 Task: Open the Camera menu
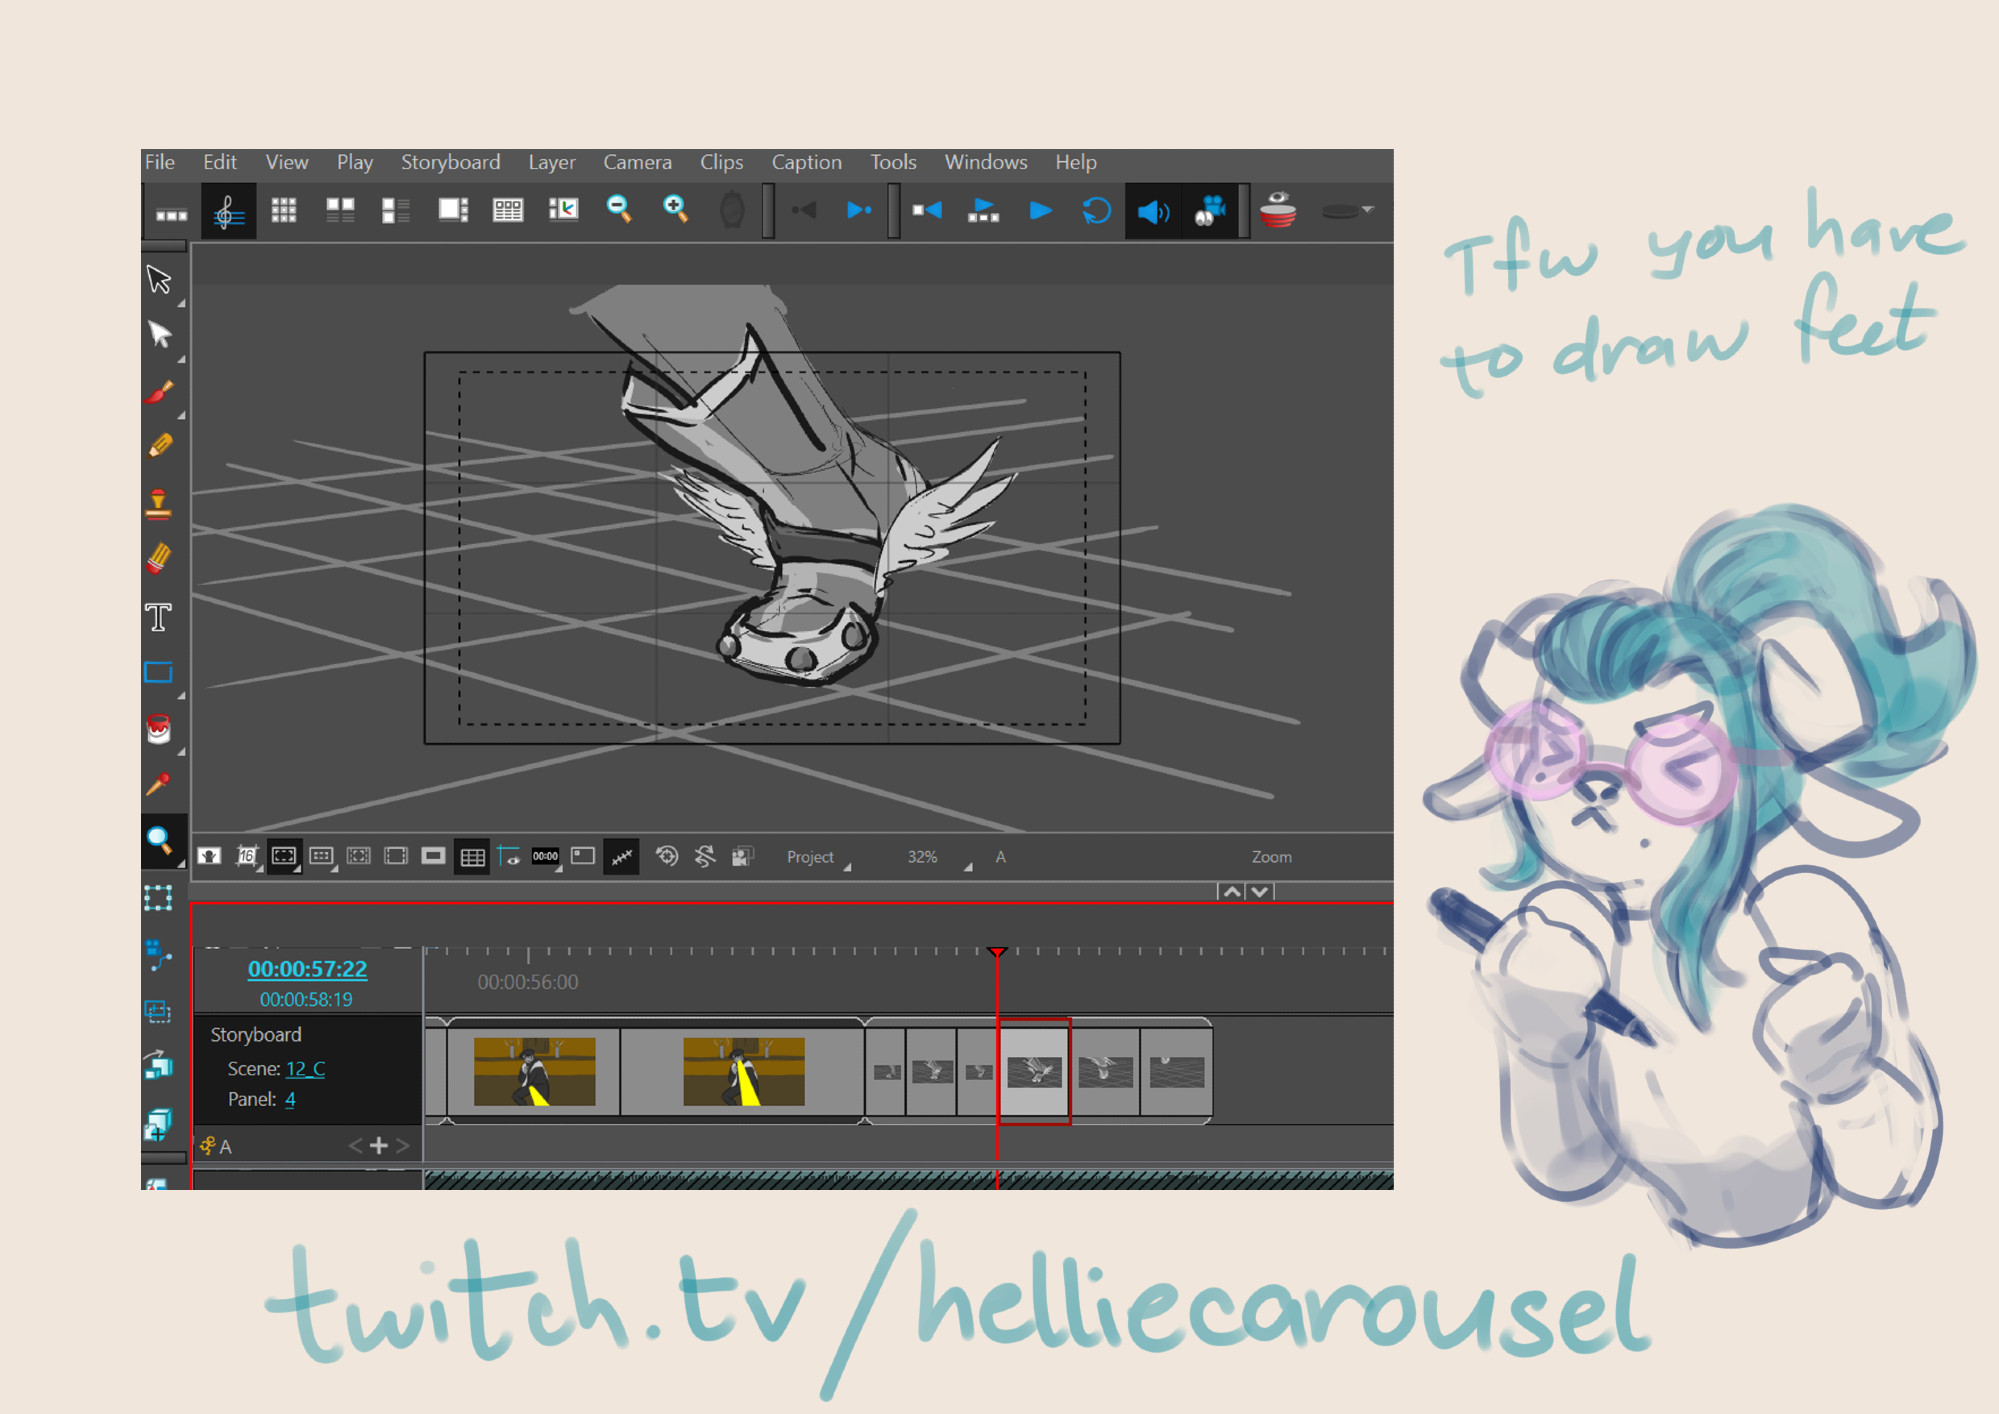point(637,162)
